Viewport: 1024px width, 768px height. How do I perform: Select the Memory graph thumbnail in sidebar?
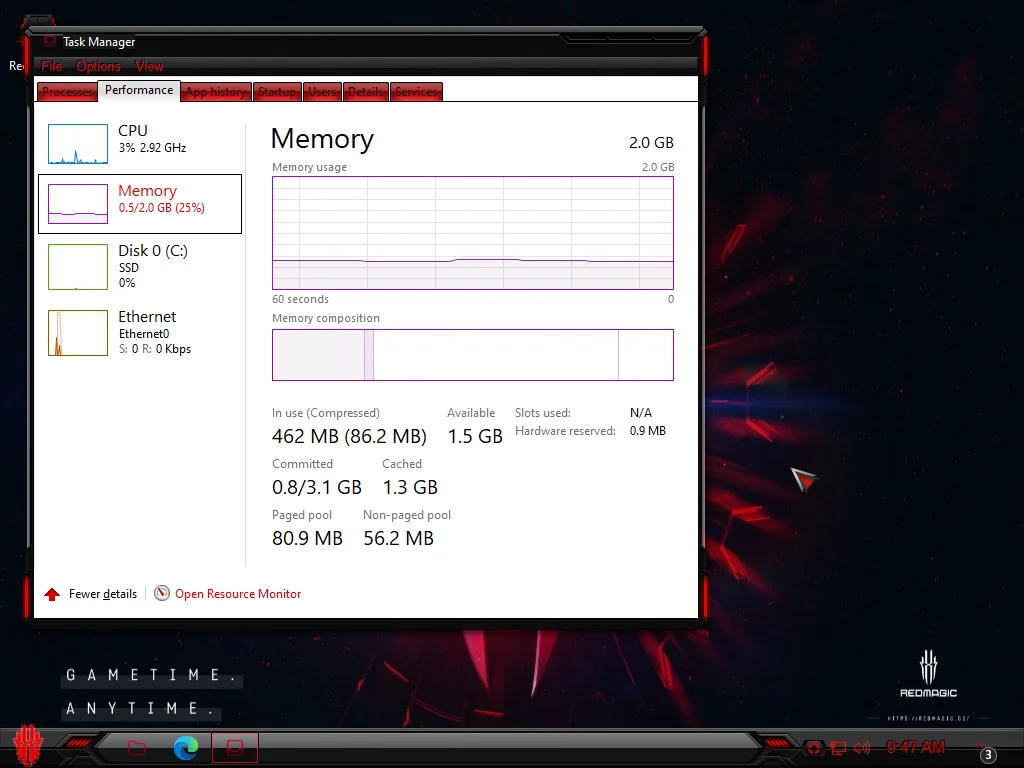coord(78,204)
